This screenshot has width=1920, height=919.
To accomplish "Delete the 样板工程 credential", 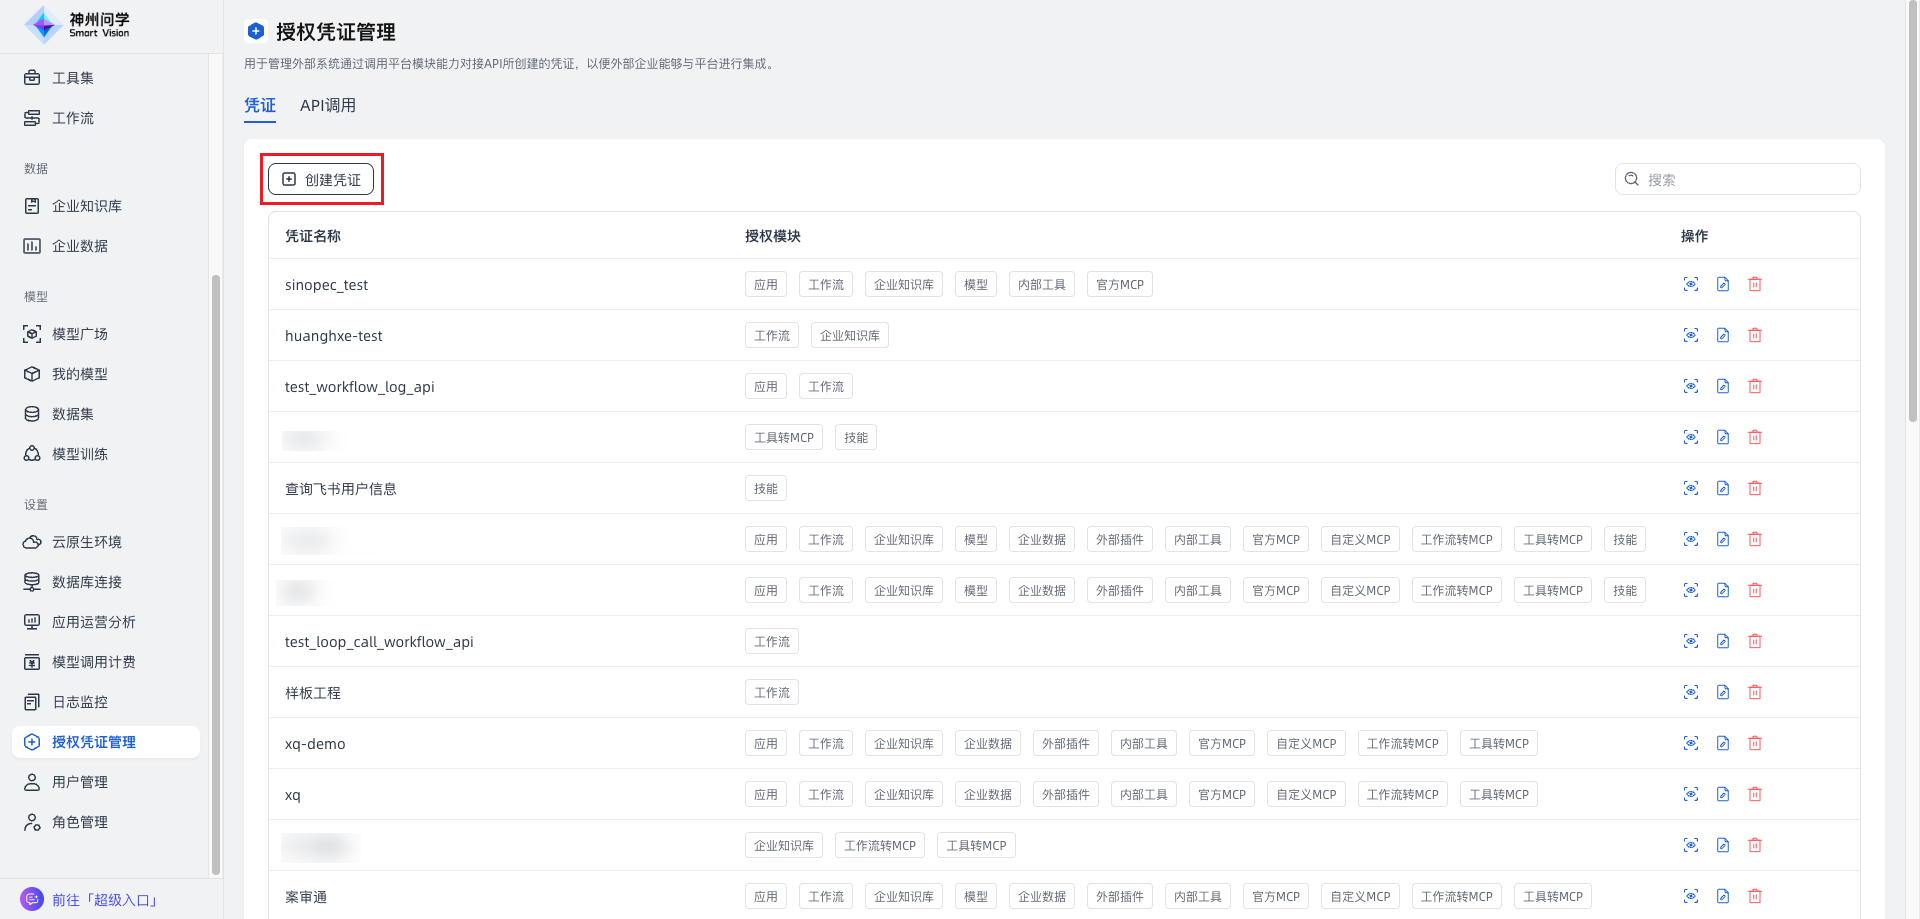I will point(1755,692).
